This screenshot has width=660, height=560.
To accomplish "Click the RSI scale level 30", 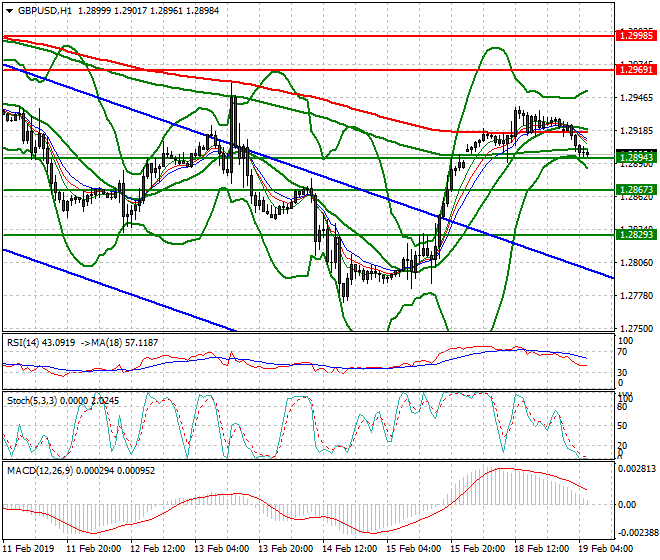I will [623, 373].
